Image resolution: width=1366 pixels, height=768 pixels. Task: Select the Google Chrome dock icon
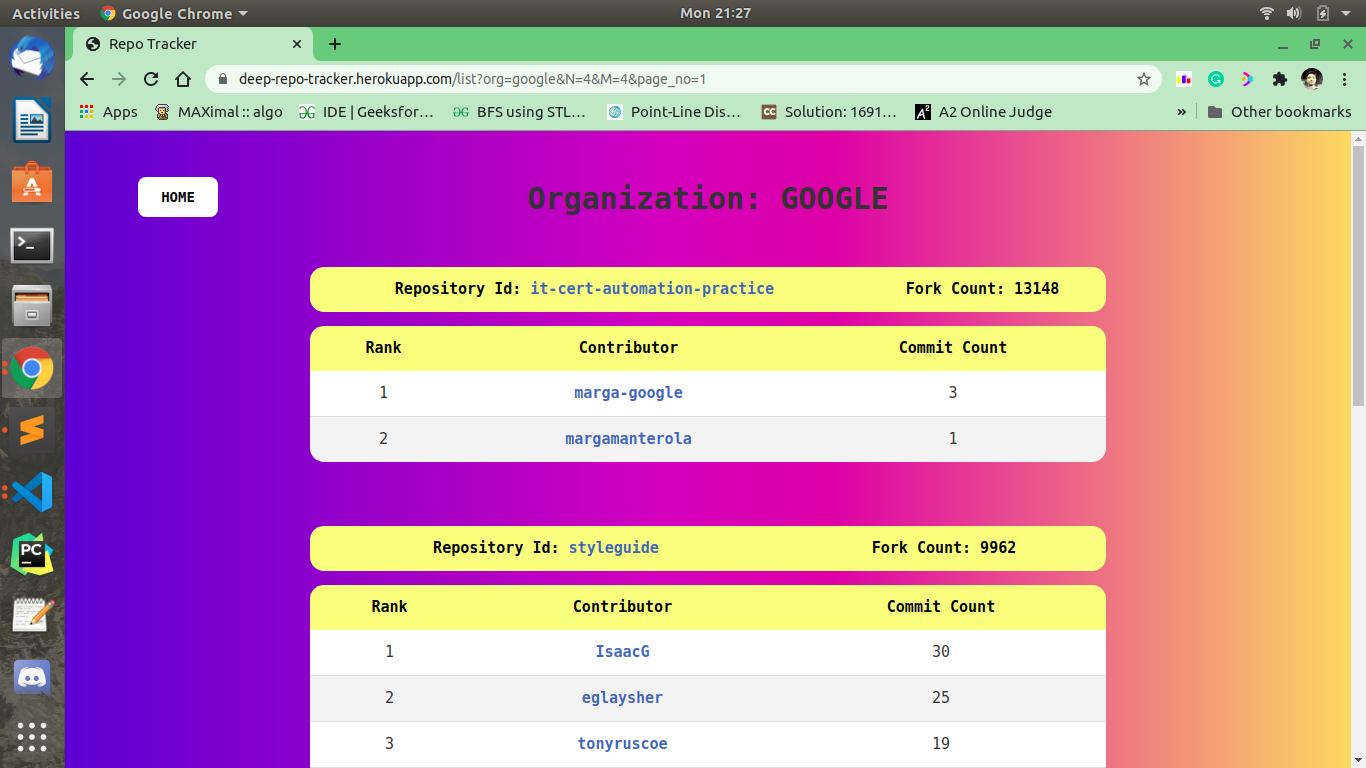click(x=32, y=368)
